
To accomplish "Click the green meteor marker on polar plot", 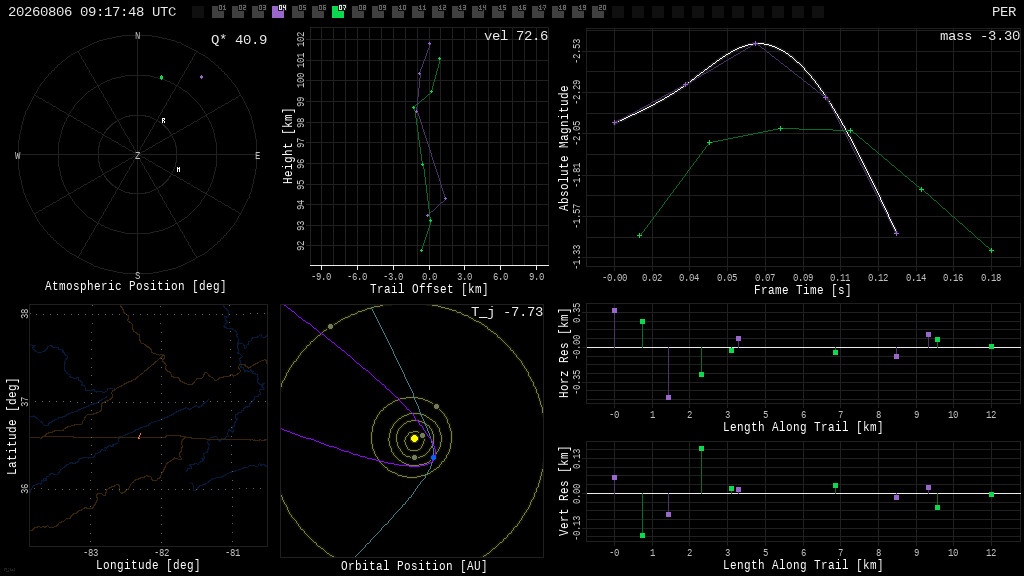I will tap(161, 78).
